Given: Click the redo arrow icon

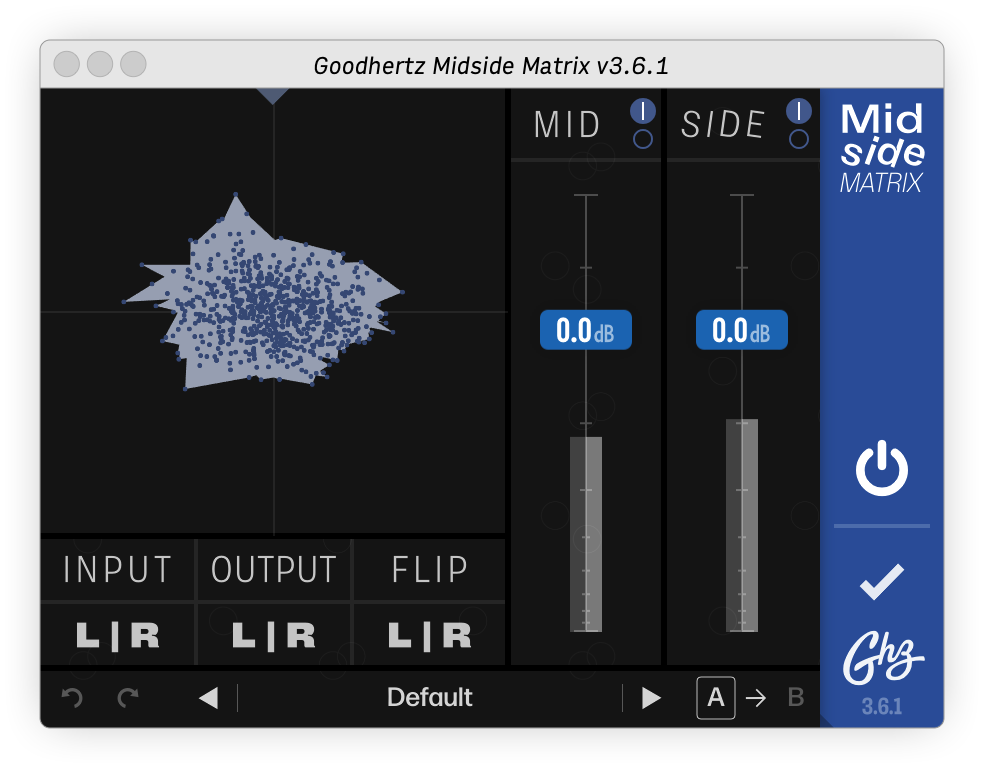Looking at the screenshot, I should [x=129, y=697].
